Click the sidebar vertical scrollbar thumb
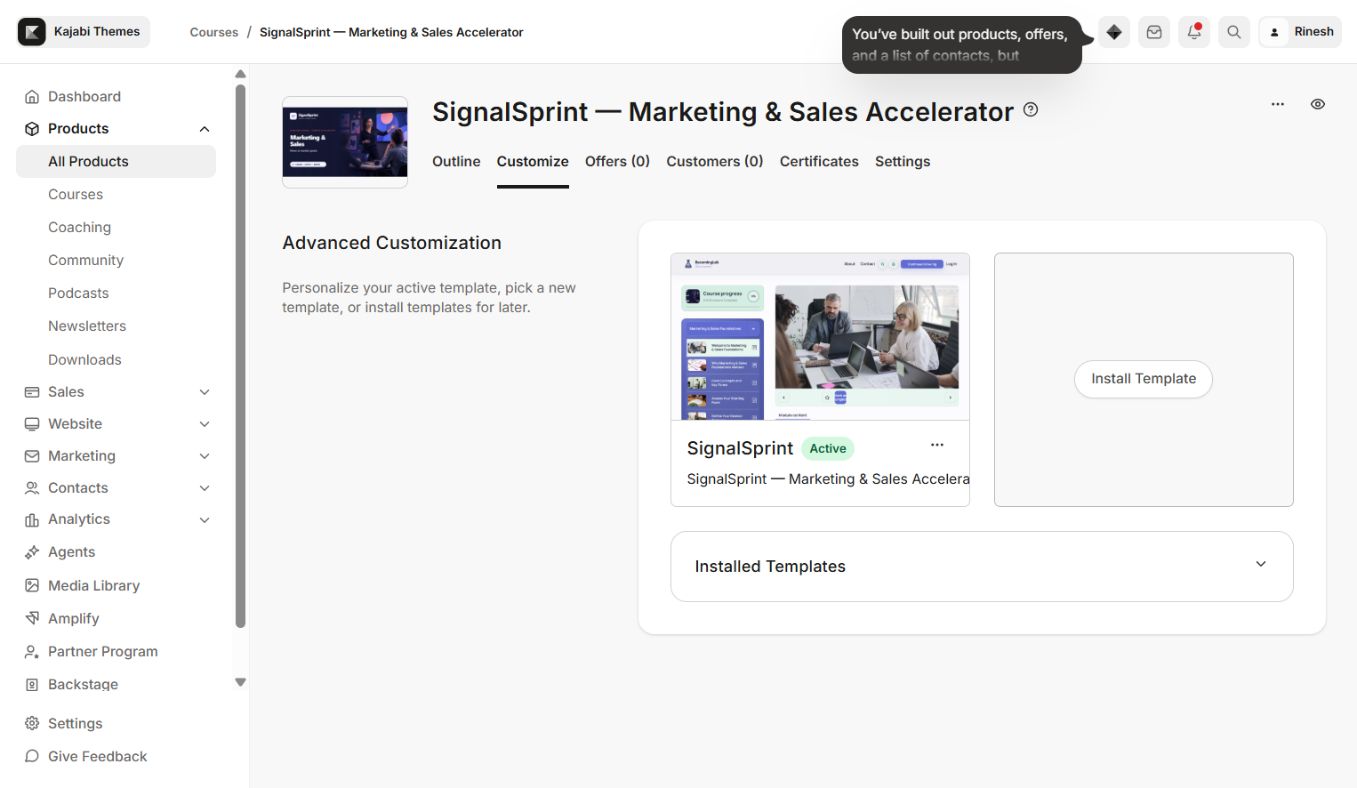This screenshot has width=1357, height=788. [240, 356]
